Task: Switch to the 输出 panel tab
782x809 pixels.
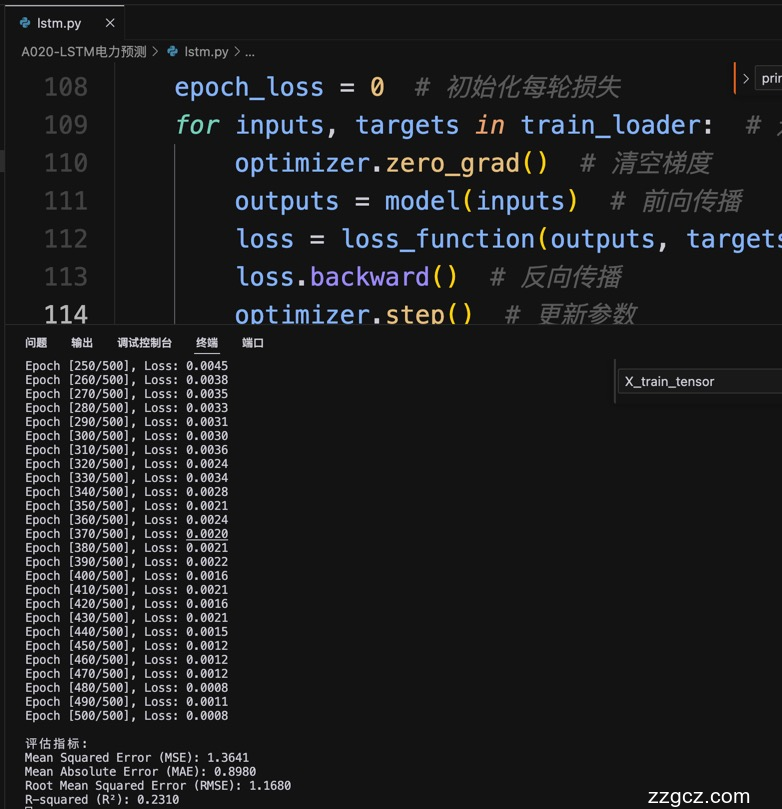Action: pos(82,343)
